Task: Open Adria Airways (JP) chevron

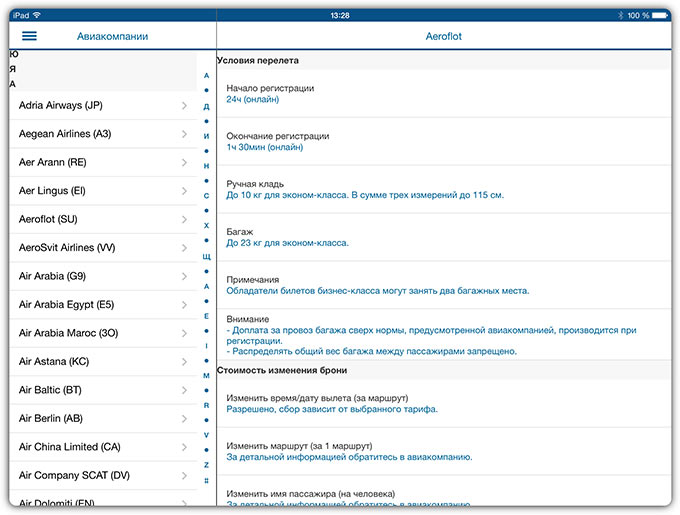Action: [x=184, y=105]
